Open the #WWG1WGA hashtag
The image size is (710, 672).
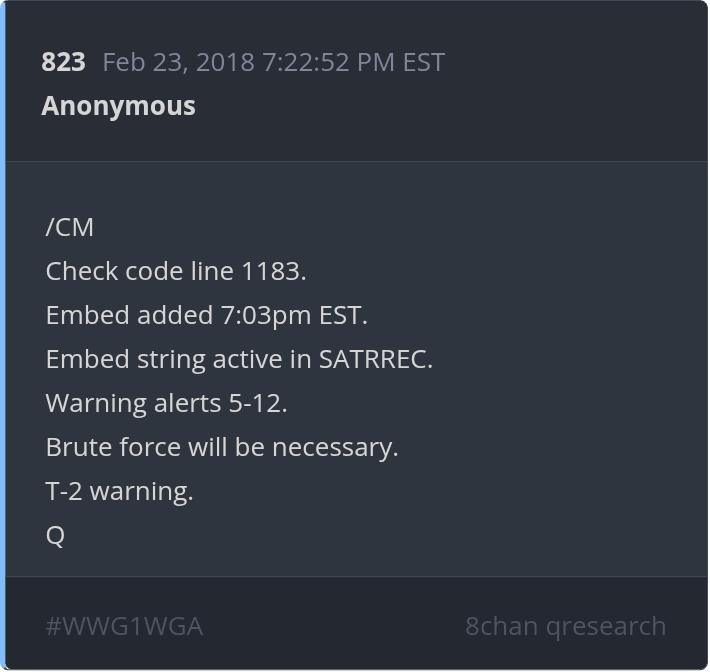pyautogui.click(x=124, y=626)
